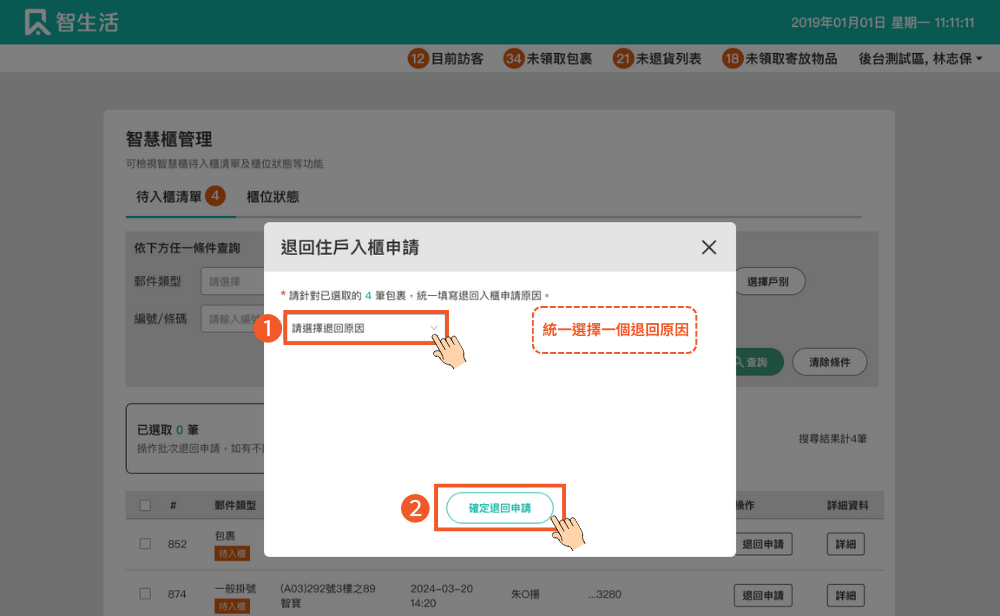Check the checkbox for row 874
This screenshot has width=1000, height=616.
[145, 595]
